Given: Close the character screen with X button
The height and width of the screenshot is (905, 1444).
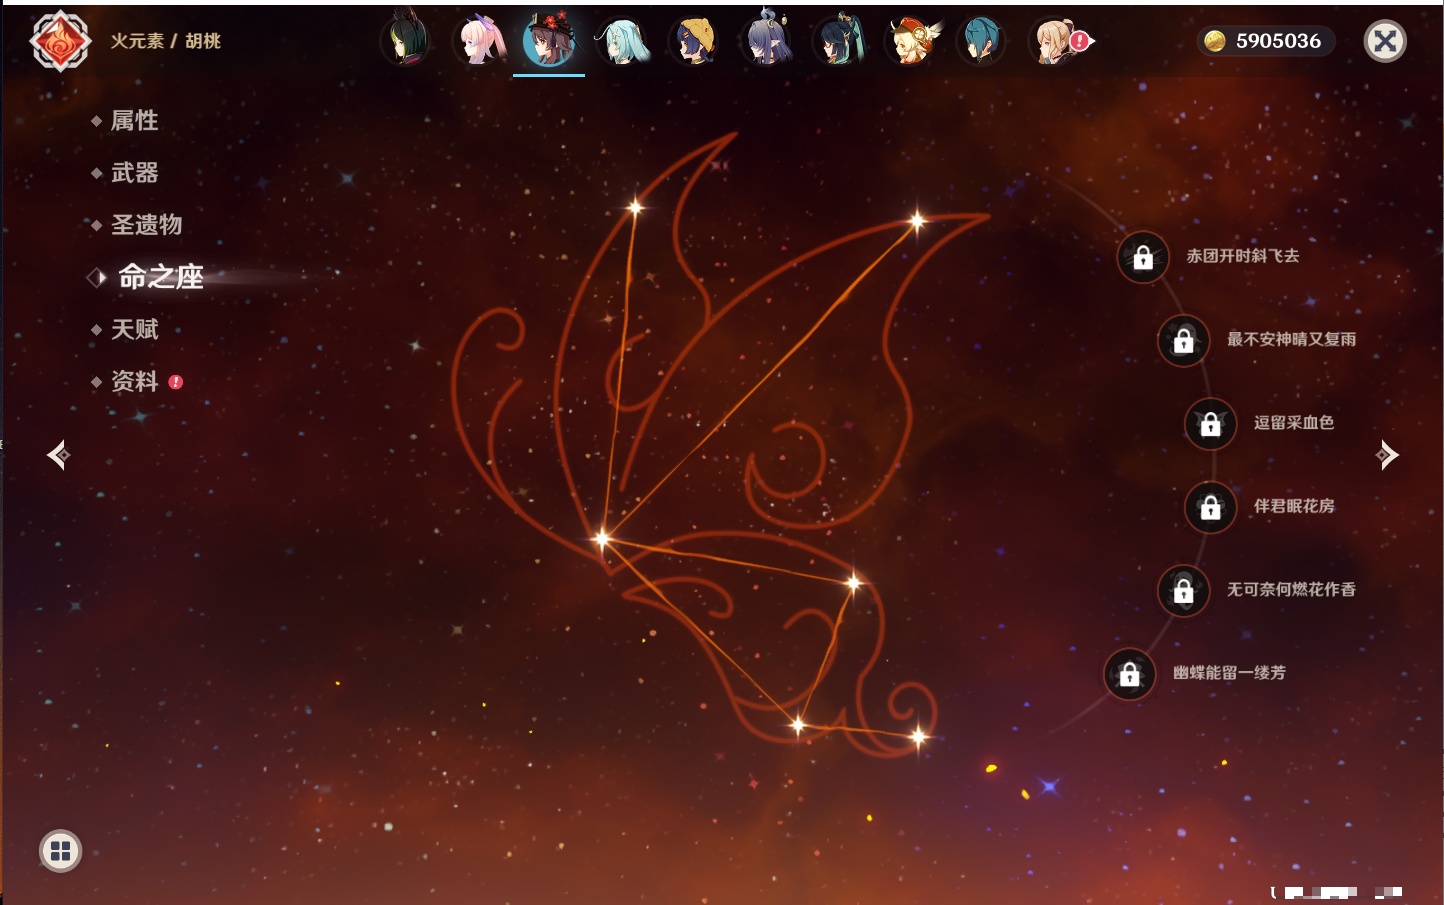Looking at the screenshot, I should pyautogui.click(x=1385, y=41).
